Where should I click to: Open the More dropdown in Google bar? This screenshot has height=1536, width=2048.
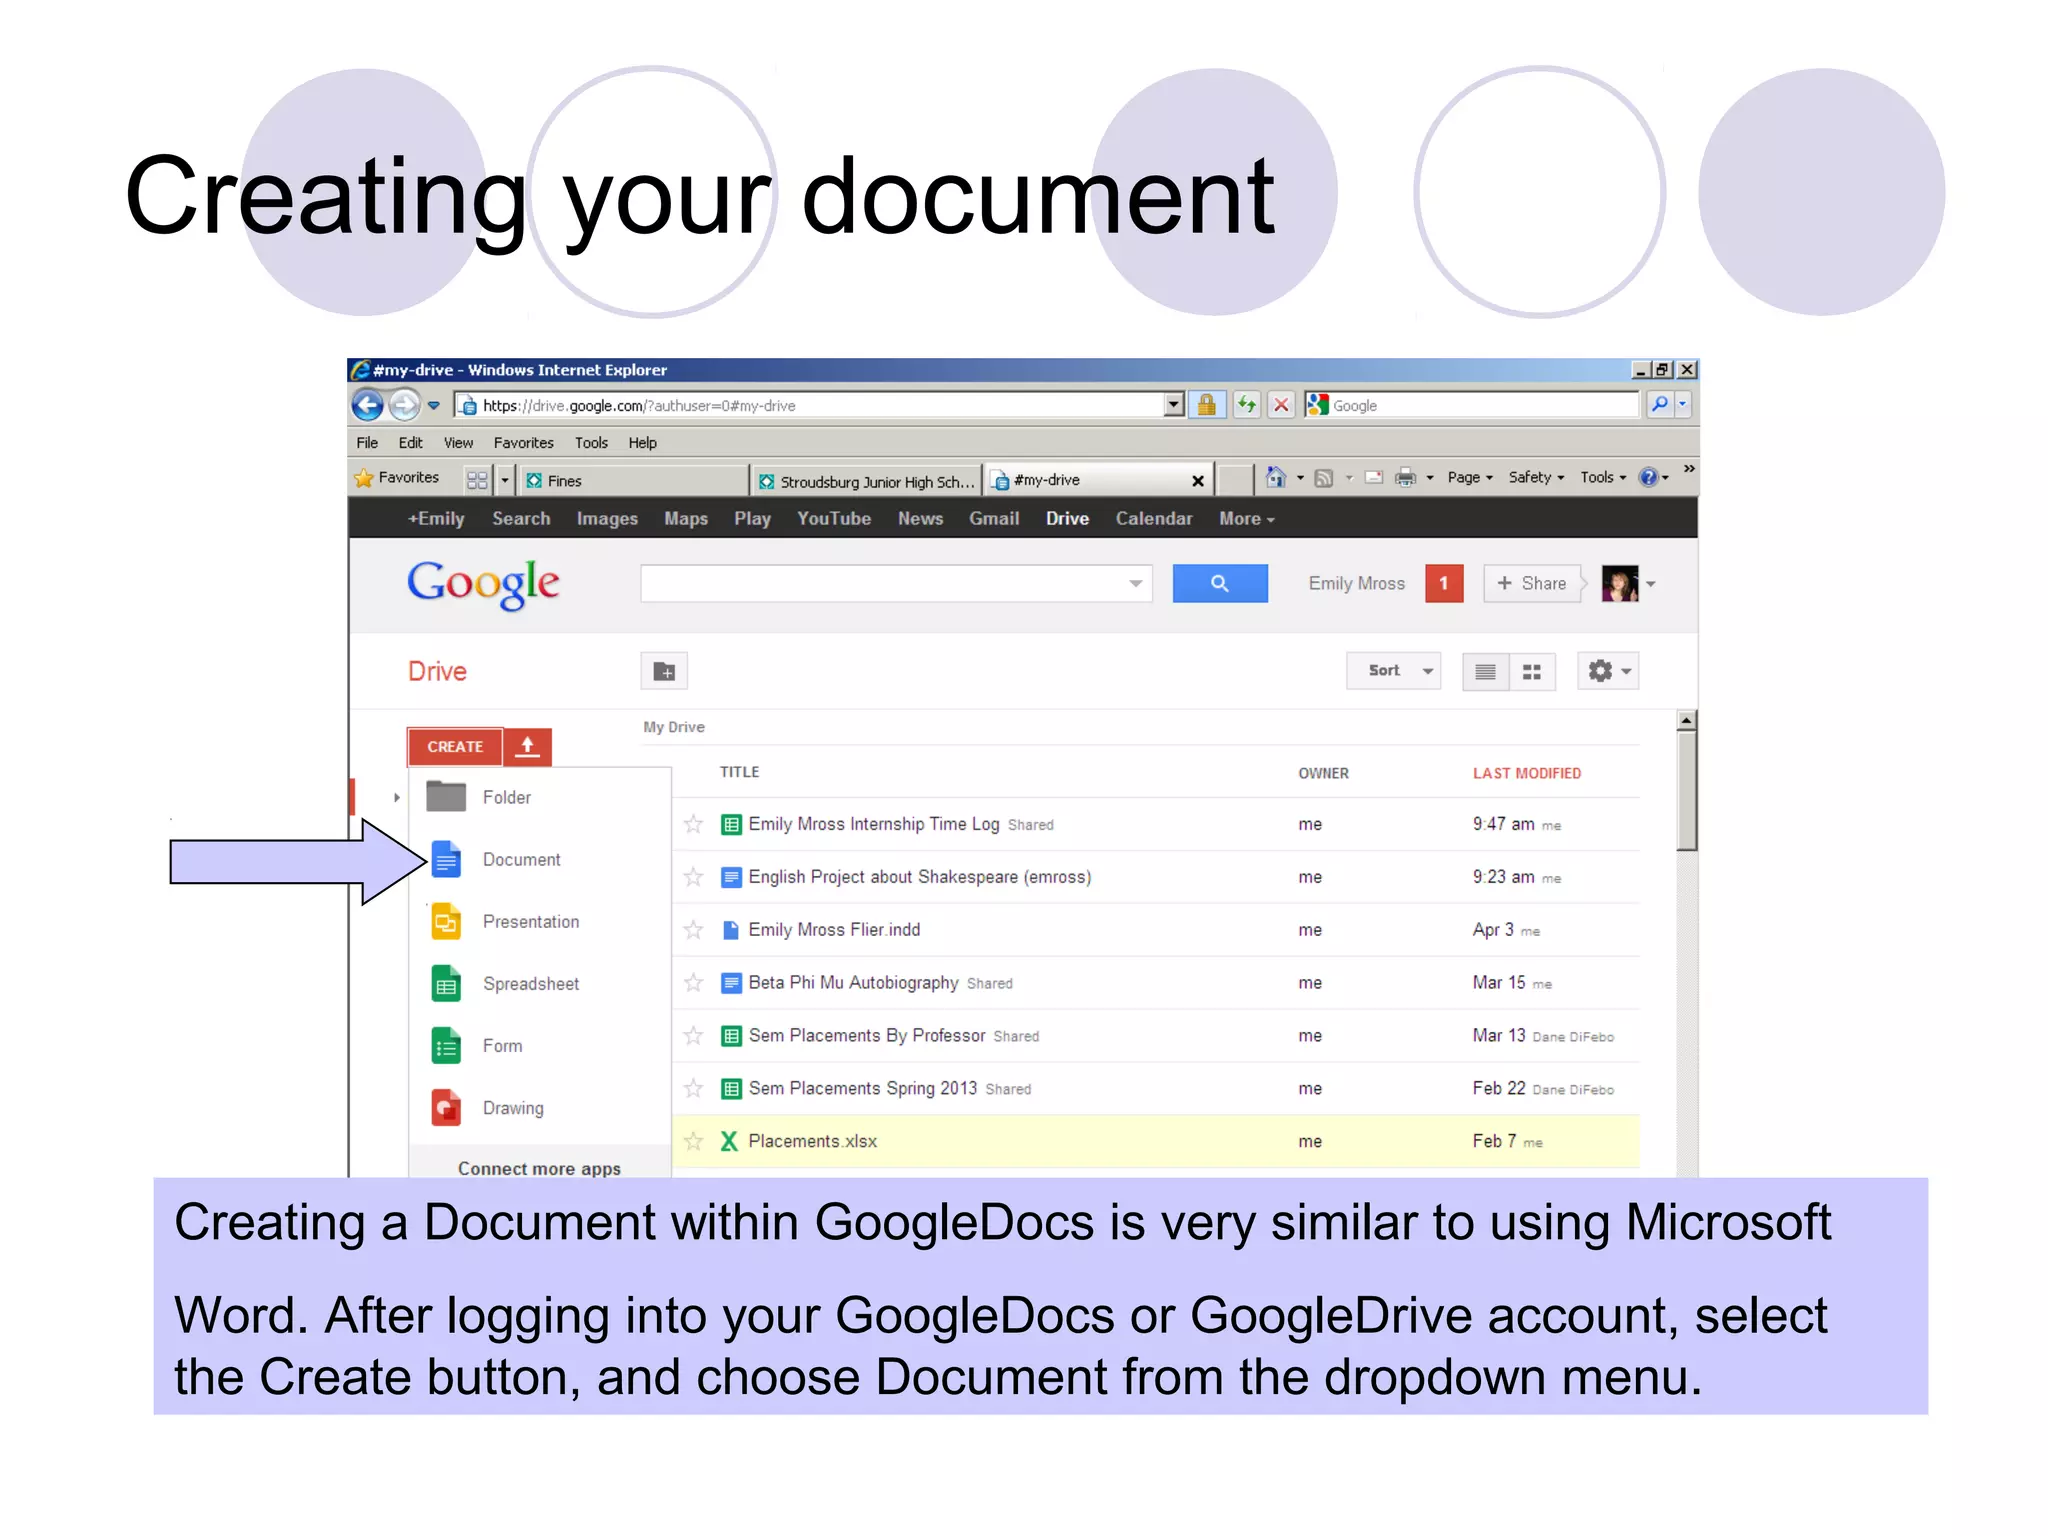pyautogui.click(x=1246, y=519)
